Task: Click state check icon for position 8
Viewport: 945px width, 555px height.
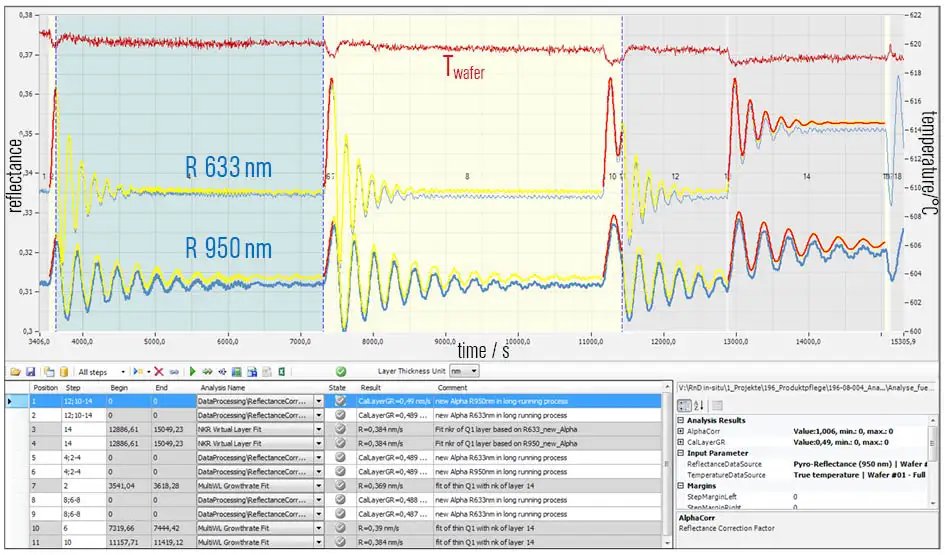Action: pyautogui.click(x=340, y=500)
